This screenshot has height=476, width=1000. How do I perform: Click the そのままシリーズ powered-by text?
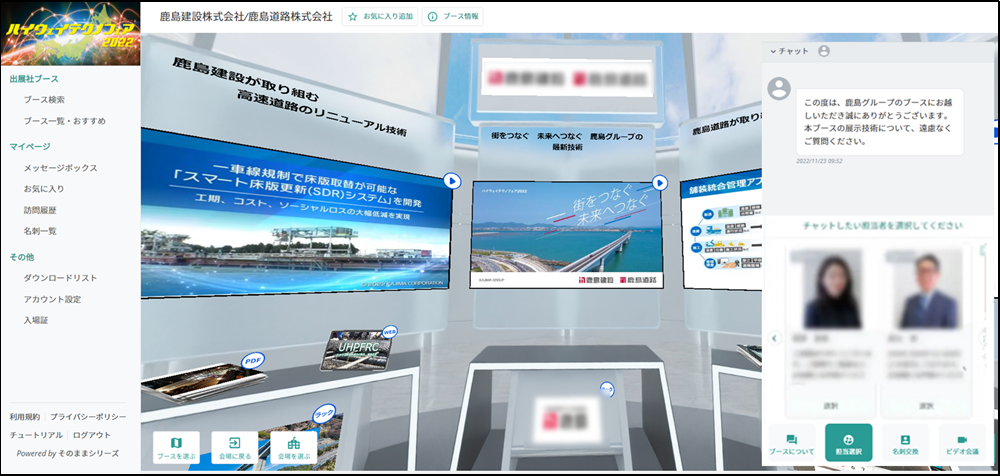click(x=88, y=454)
